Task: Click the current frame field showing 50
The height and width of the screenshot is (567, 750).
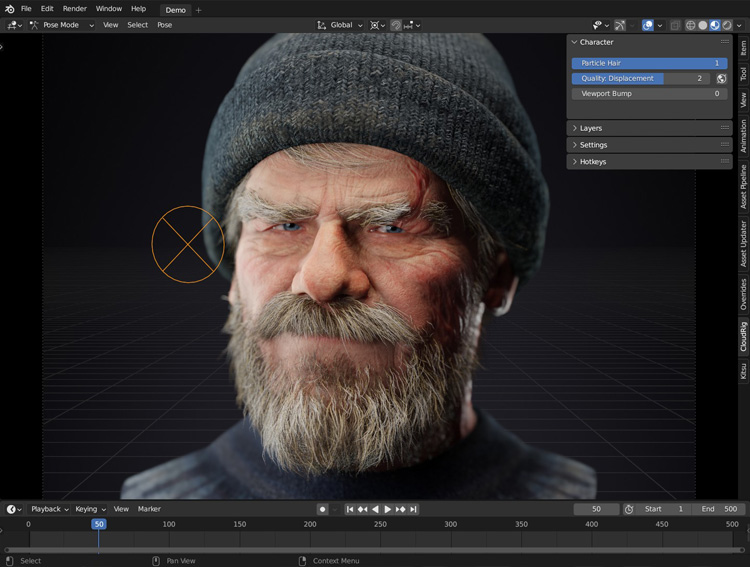Action: pyautogui.click(x=596, y=509)
